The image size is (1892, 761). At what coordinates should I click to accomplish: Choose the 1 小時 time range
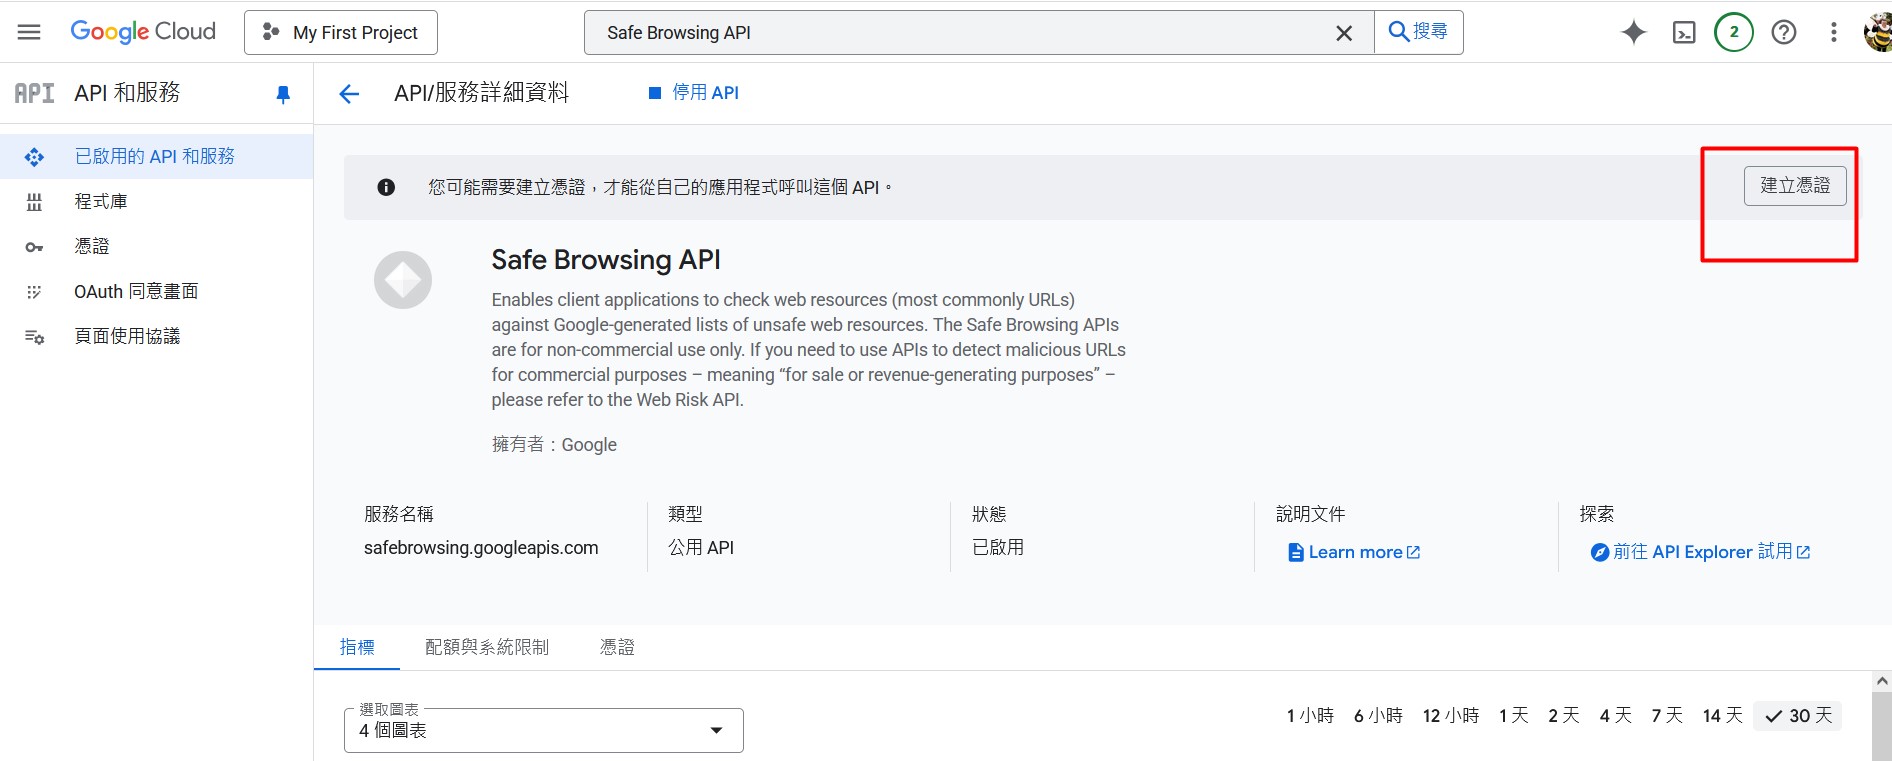pos(1310,715)
